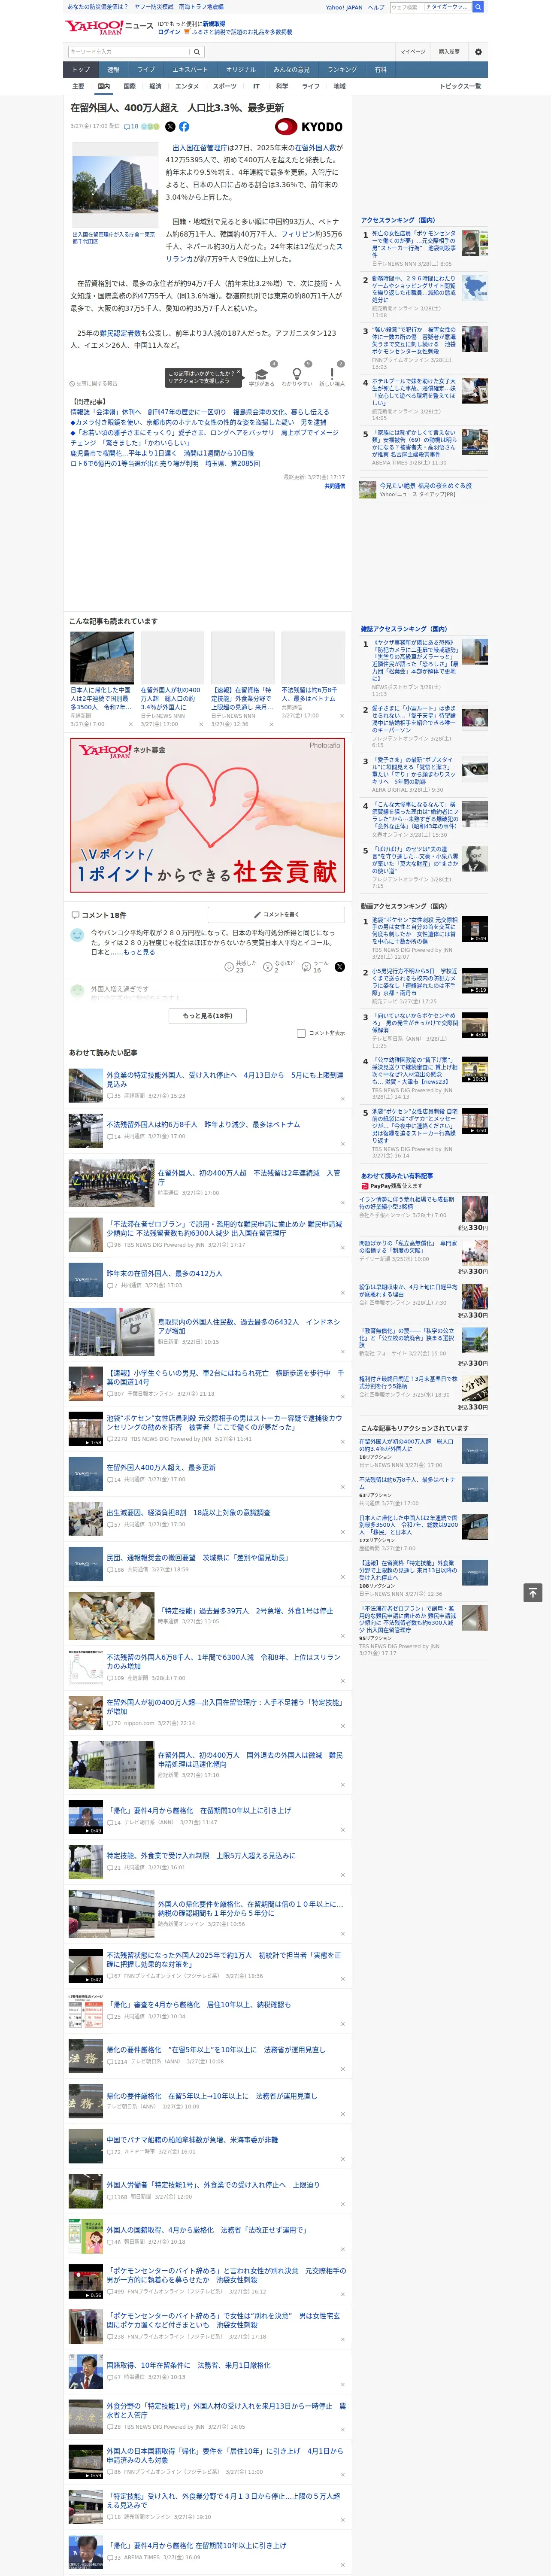Click the blue web search magnifier button
This screenshot has width=551, height=2576.
[x=478, y=7]
